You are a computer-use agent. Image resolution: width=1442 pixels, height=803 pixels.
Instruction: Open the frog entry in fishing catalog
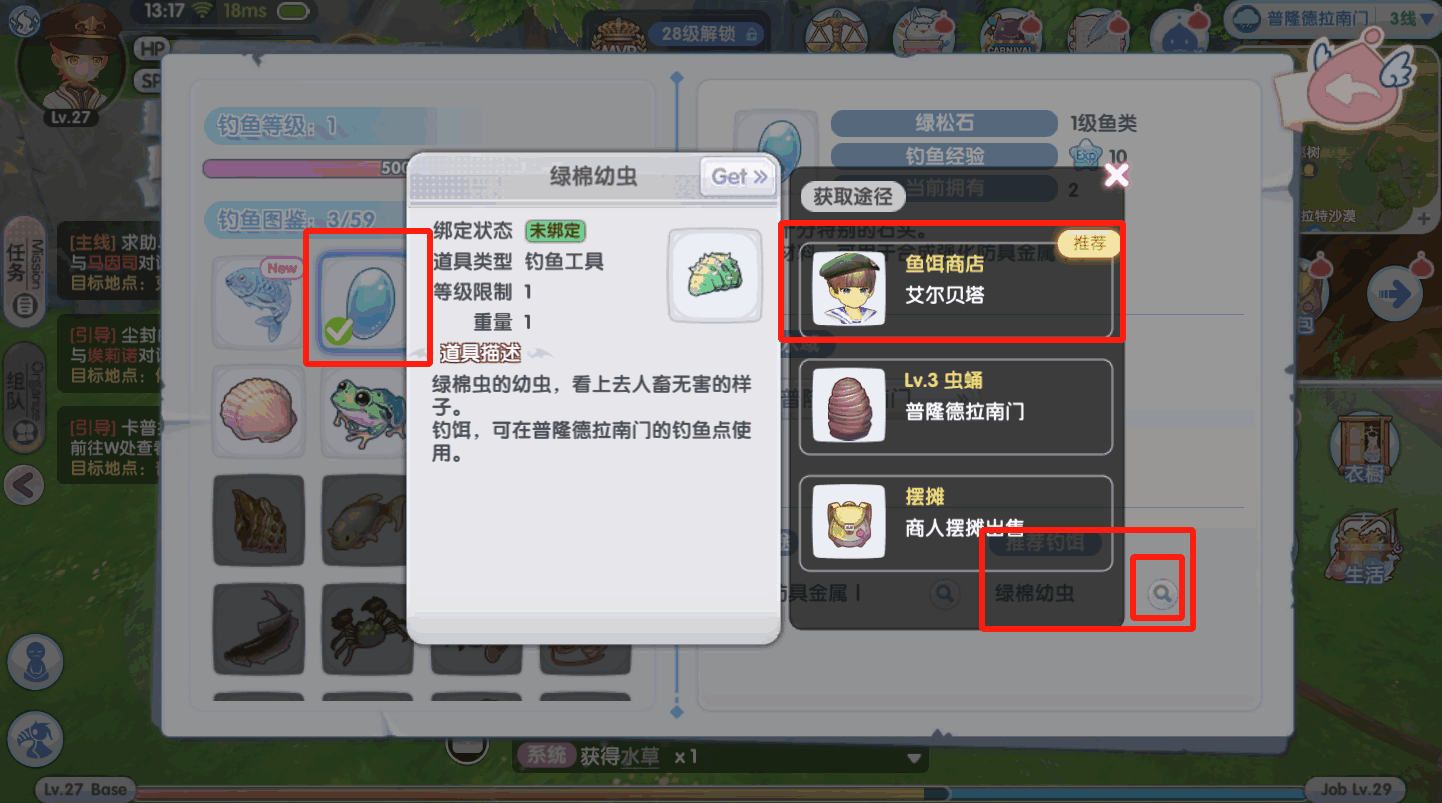tap(367, 411)
